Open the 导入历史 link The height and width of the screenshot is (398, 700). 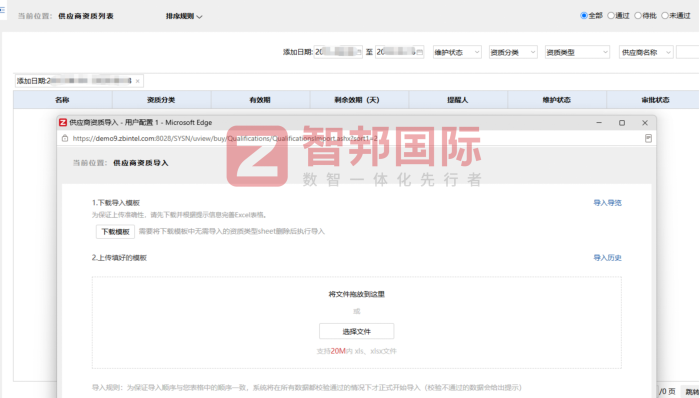[607, 257]
